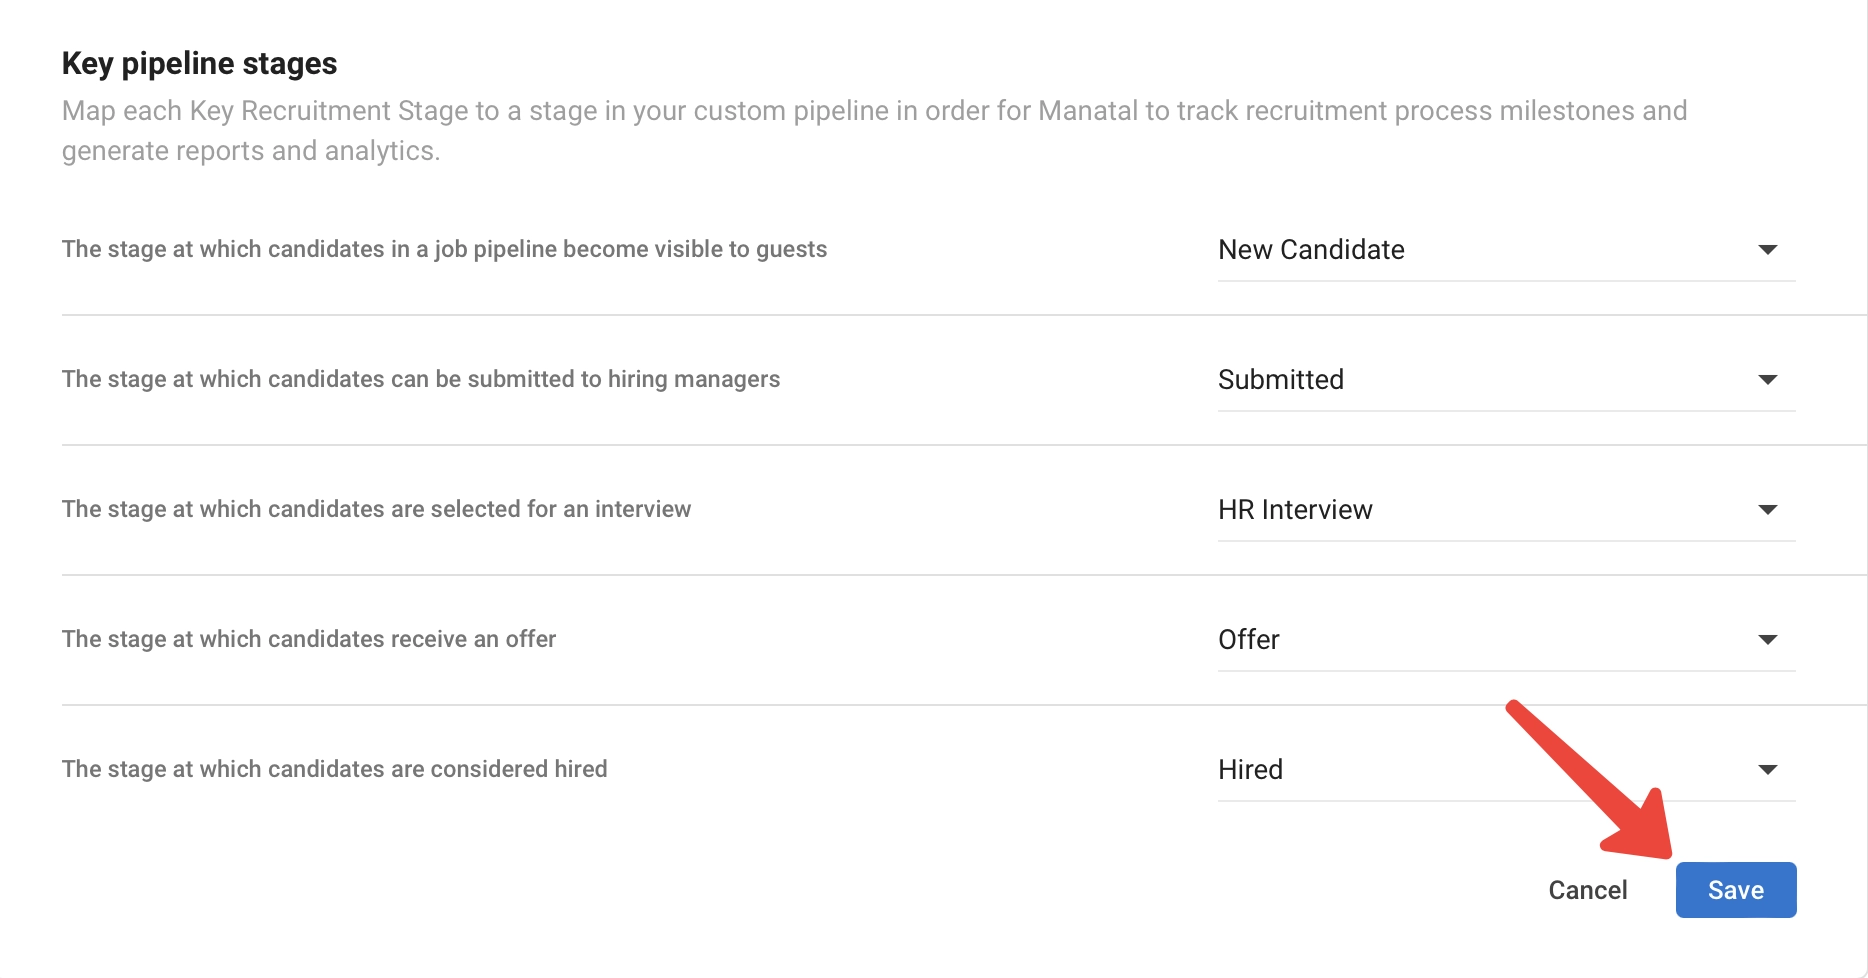This screenshot has height=978, width=1868.
Task: Click the Submitted stage value
Action: [x=1281, y=380]
